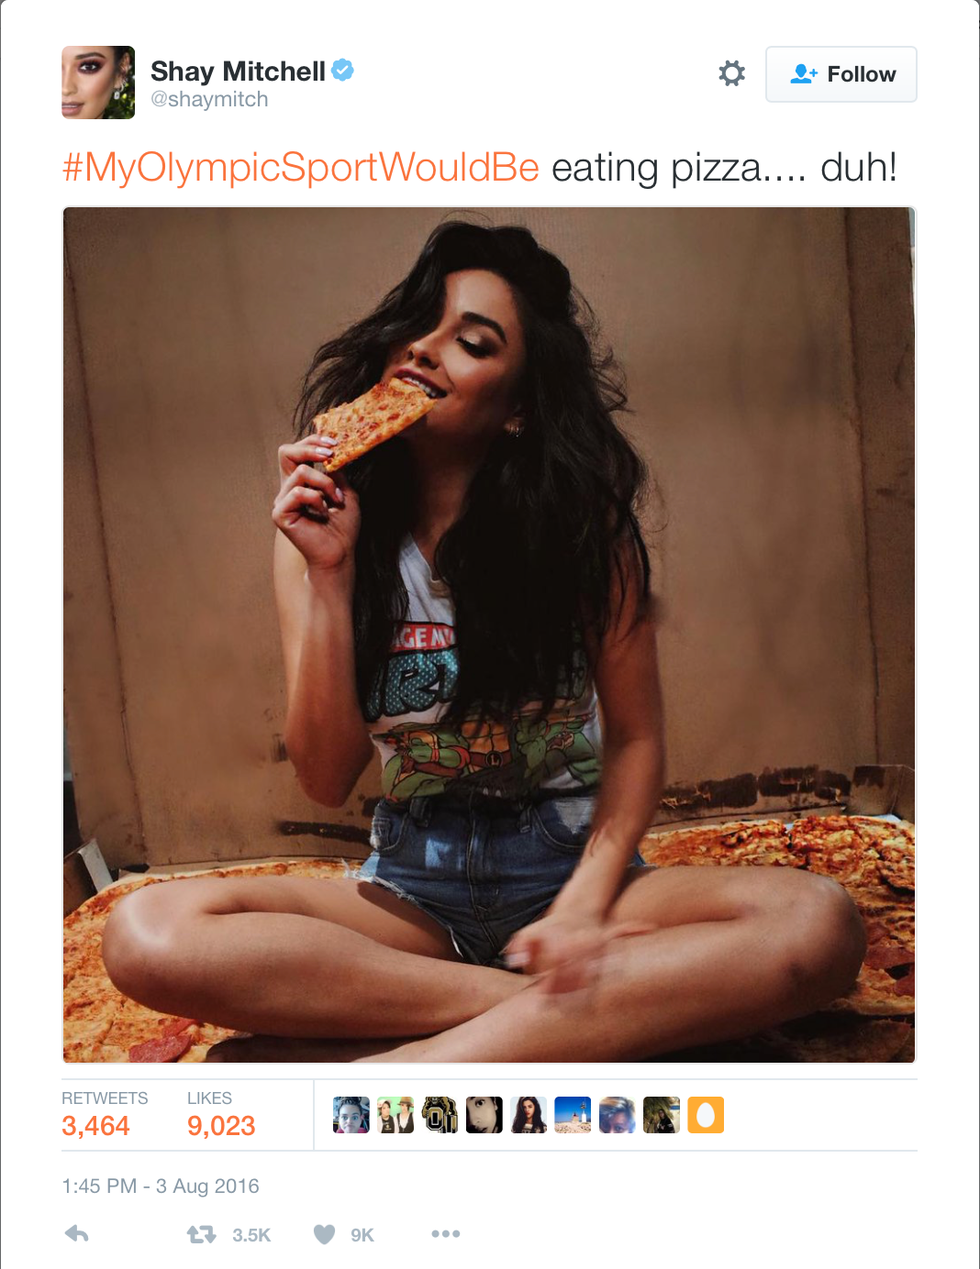Open the pizza photo attachment

click(489, 635)
